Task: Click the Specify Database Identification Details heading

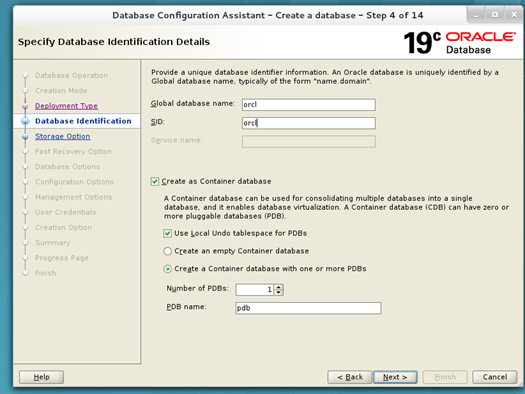Action: (x=114, y=42)
